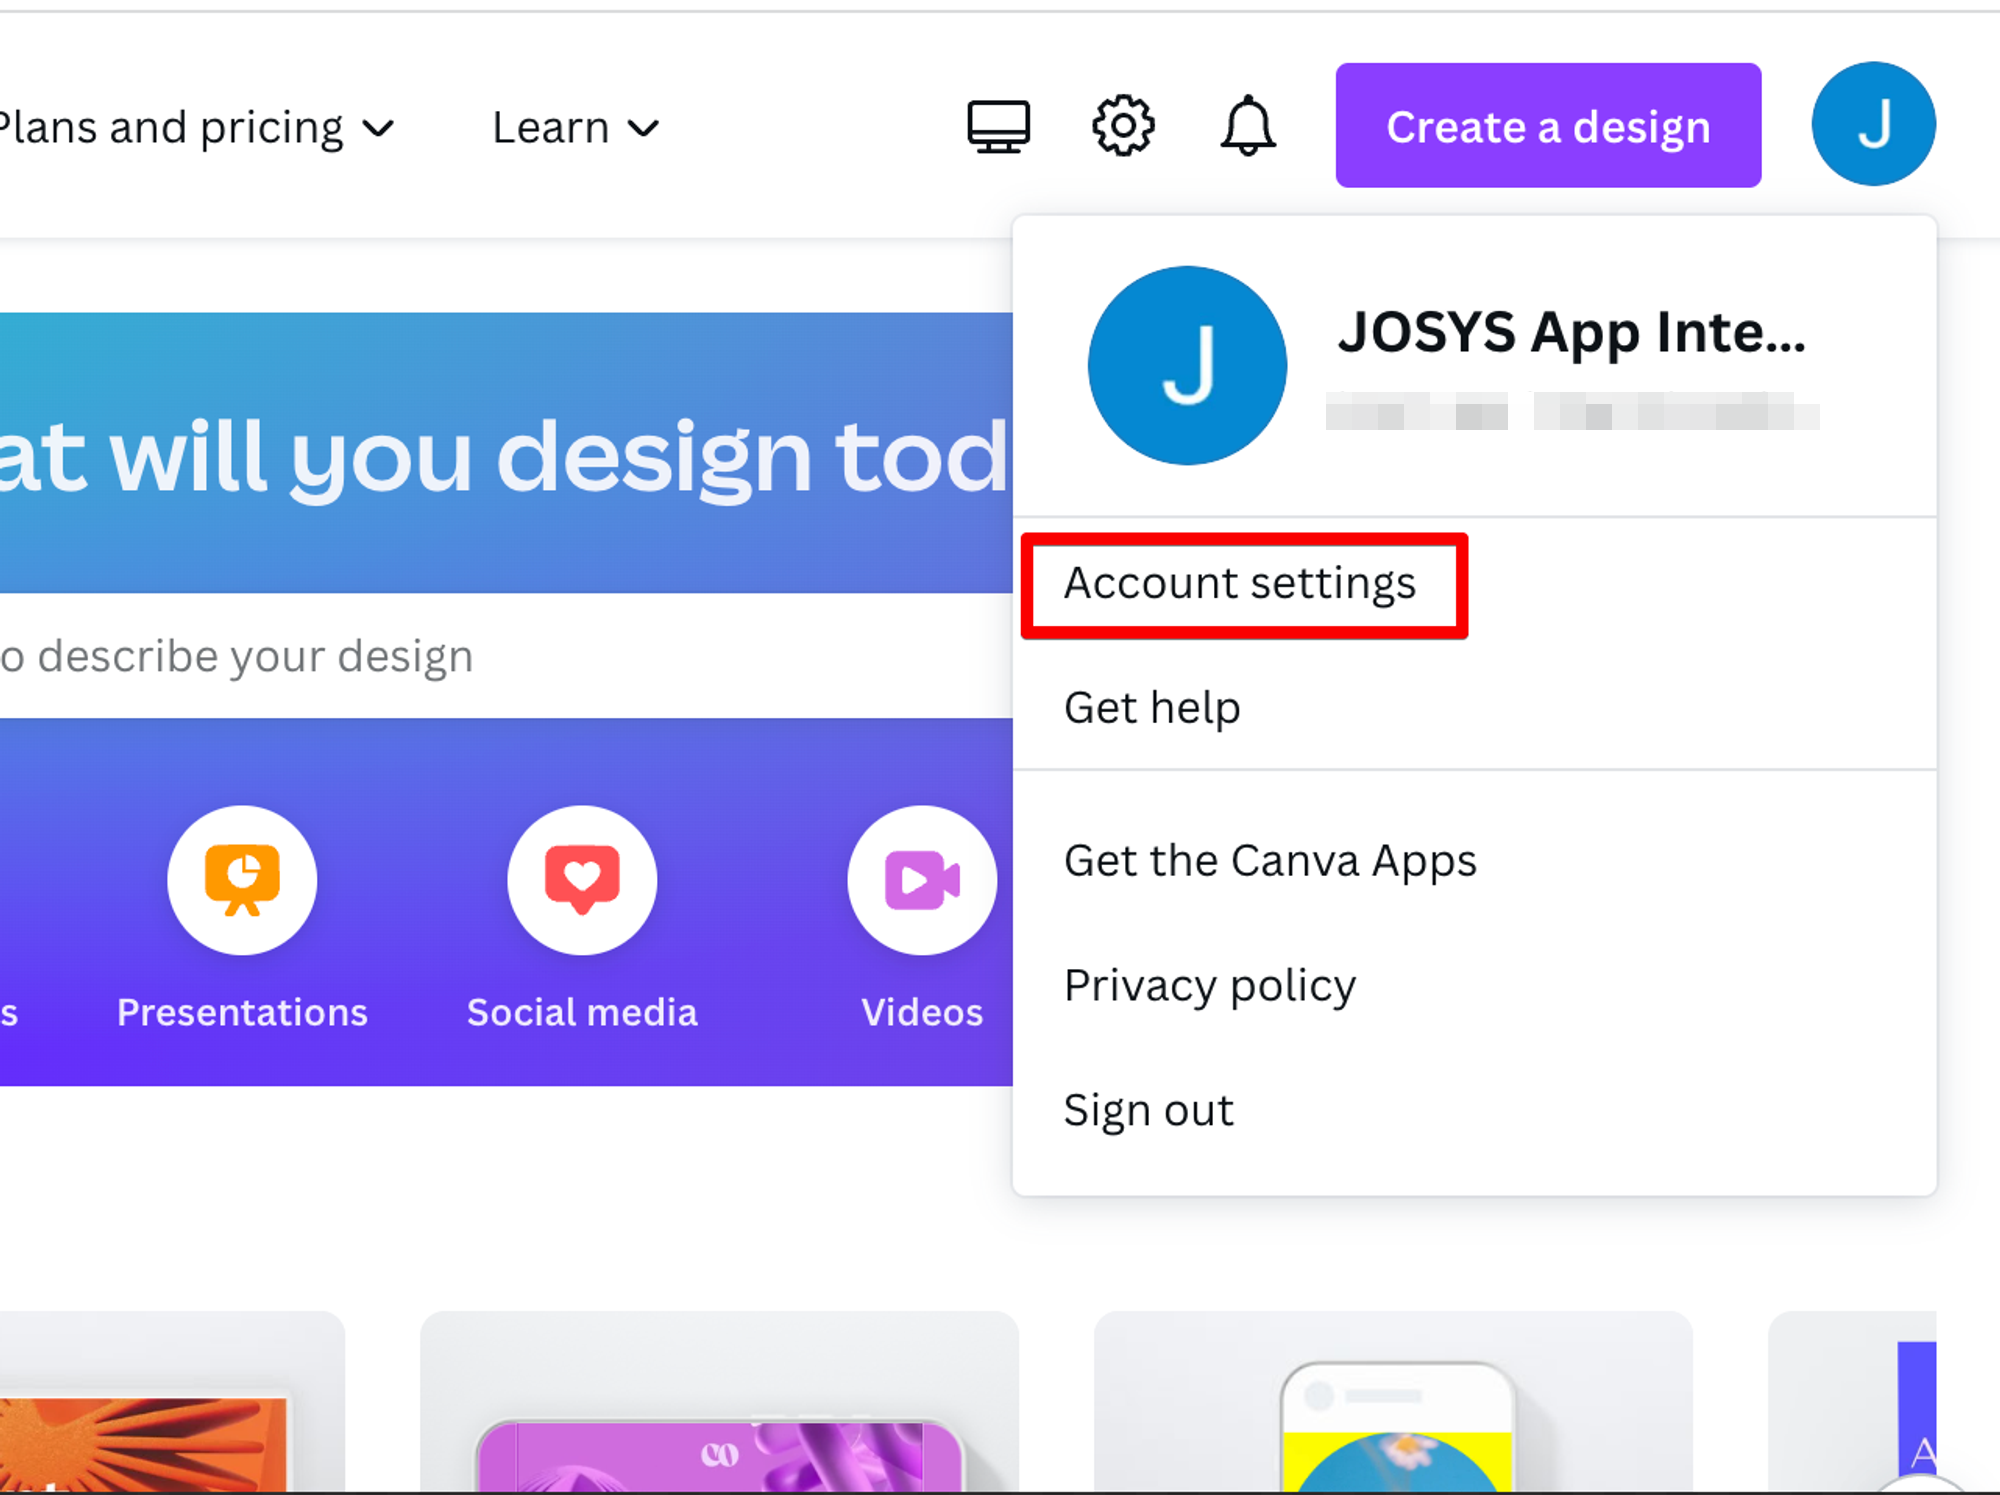The image size is (2000, 1495).
Task: Expand the Plans and pricing dropdown
Action: (200, 128)
